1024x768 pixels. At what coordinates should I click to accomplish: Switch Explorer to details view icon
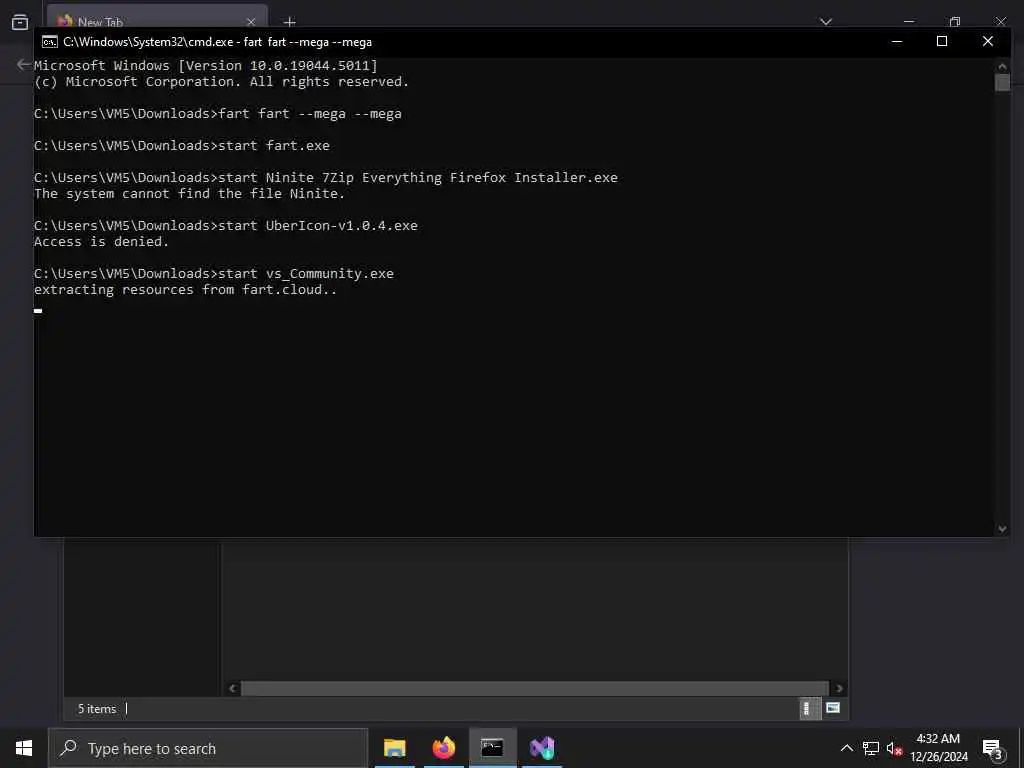click(810, 709)
